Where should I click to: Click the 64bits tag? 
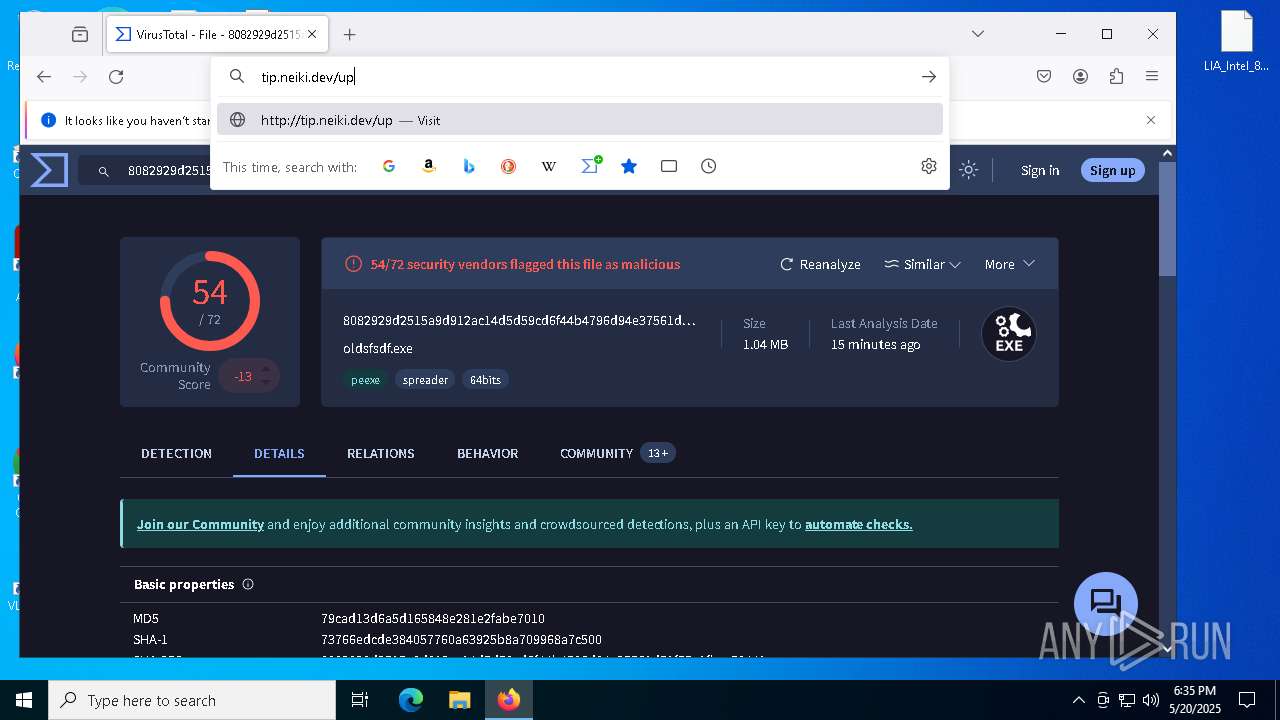click(x=485, y=380)
